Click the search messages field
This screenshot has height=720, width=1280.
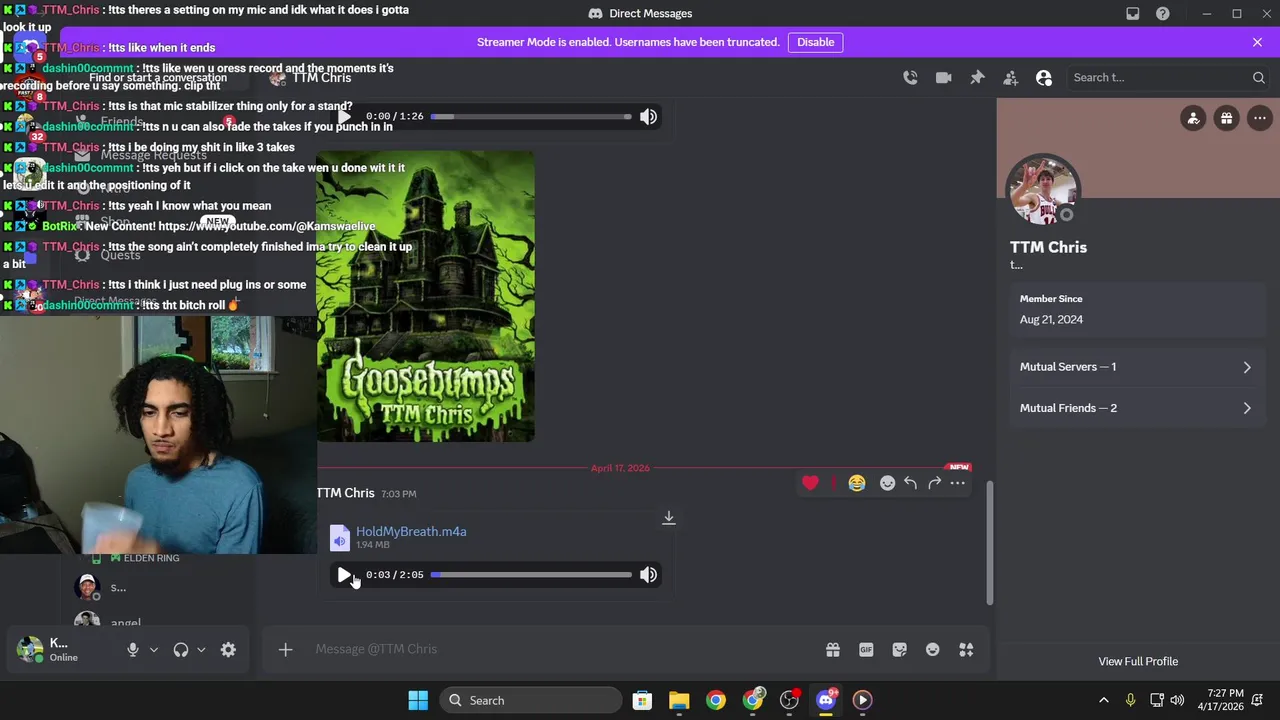[1168, 77]
